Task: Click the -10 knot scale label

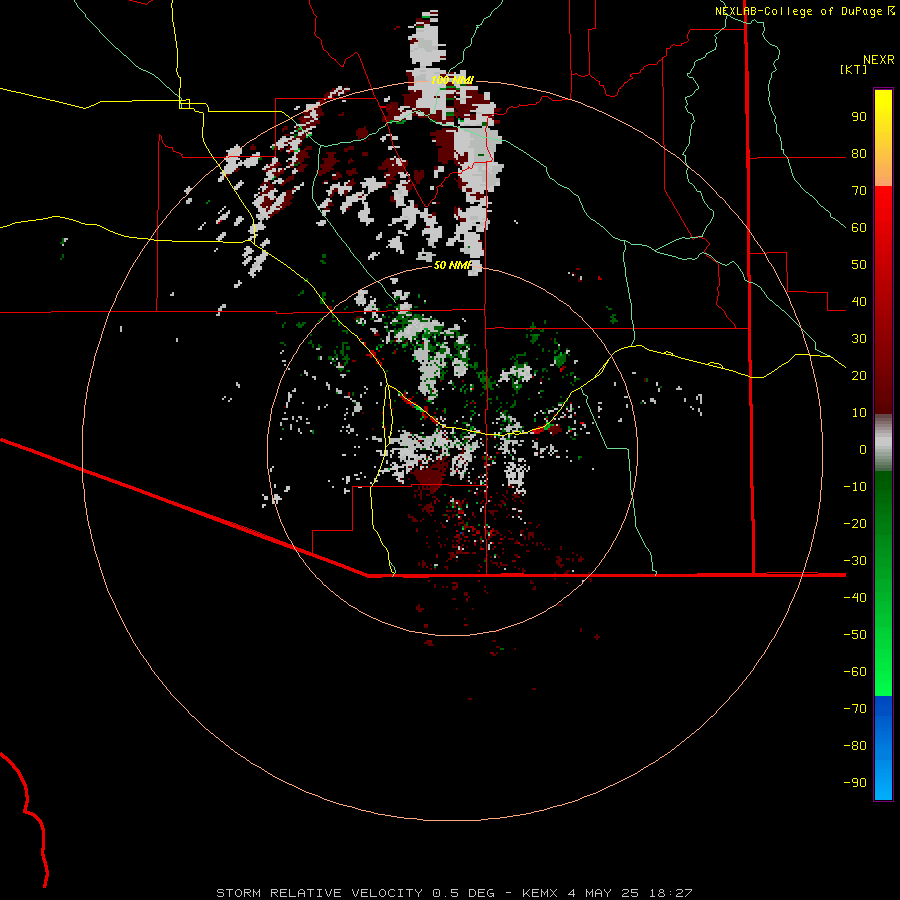Action: pyautogui.click(x=855, y=487)
